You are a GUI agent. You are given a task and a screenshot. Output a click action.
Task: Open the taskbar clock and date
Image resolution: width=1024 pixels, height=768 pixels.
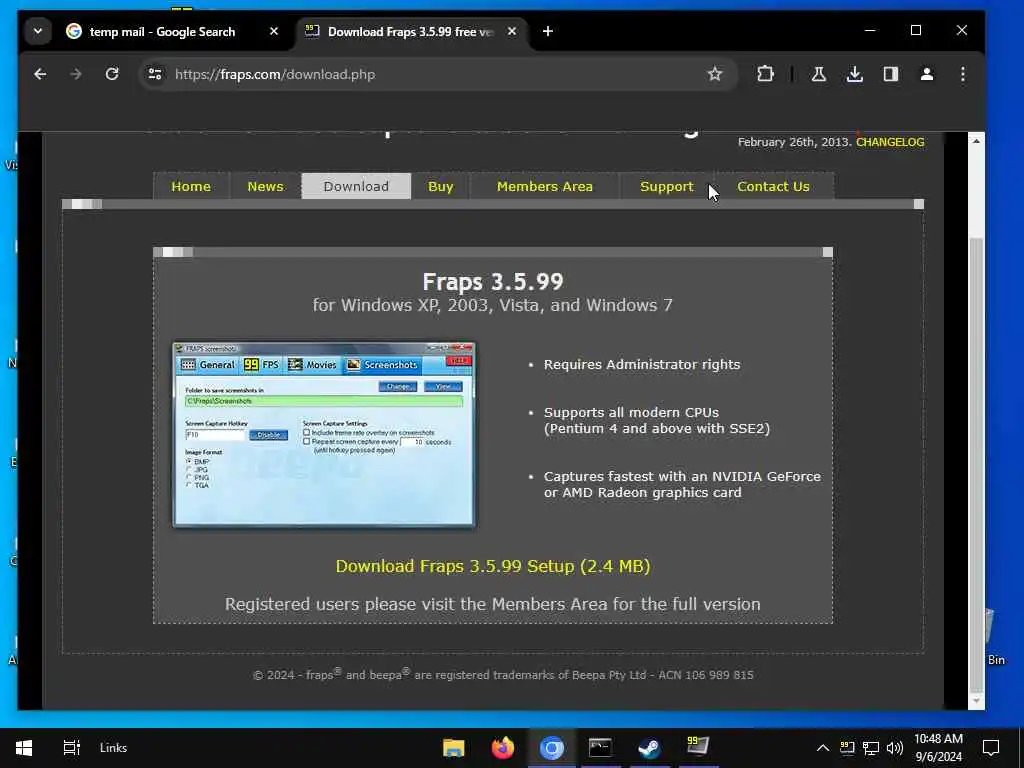(x=938, y=748)
